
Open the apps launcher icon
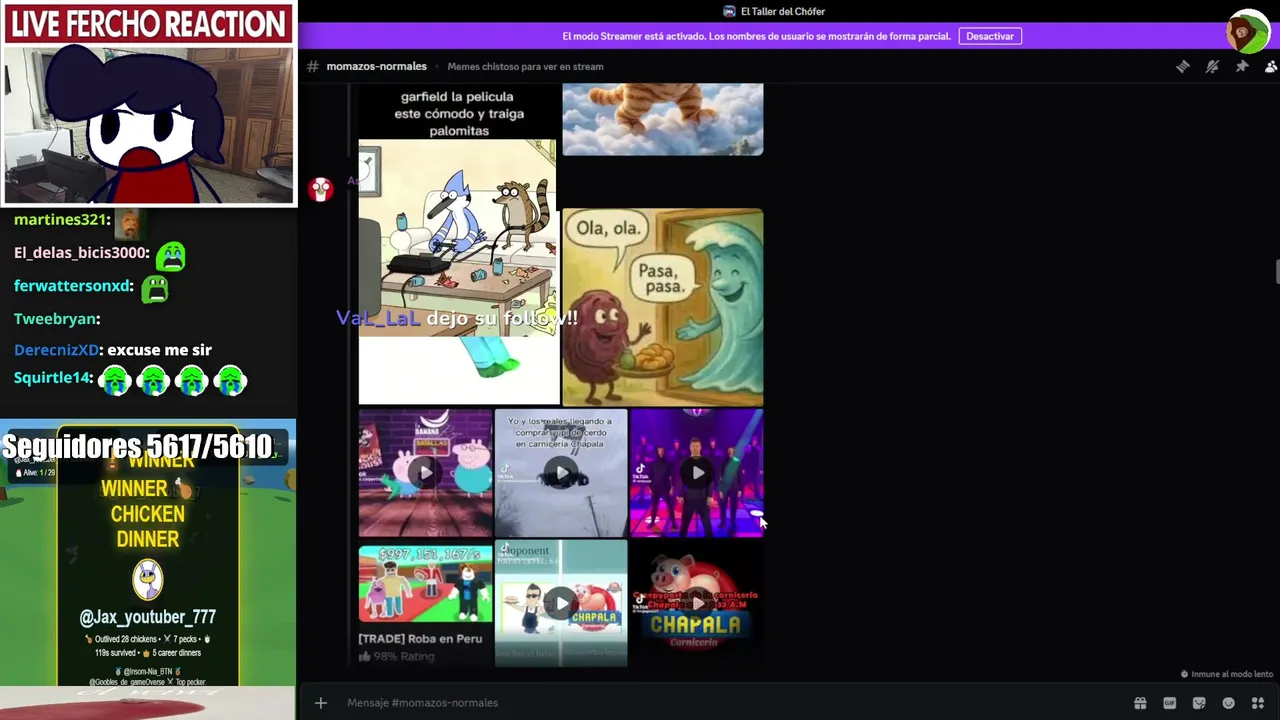coord(1258,703)
